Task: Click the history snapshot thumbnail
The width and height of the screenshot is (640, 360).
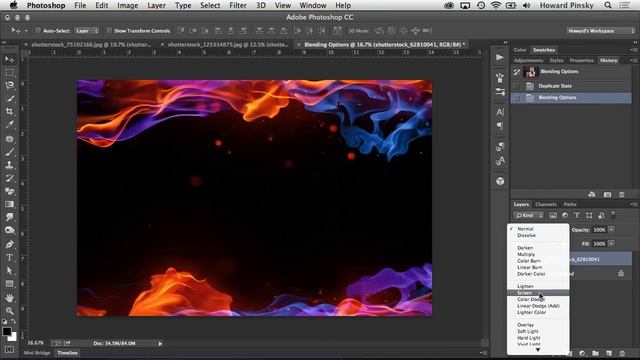Action: [530, 72]
